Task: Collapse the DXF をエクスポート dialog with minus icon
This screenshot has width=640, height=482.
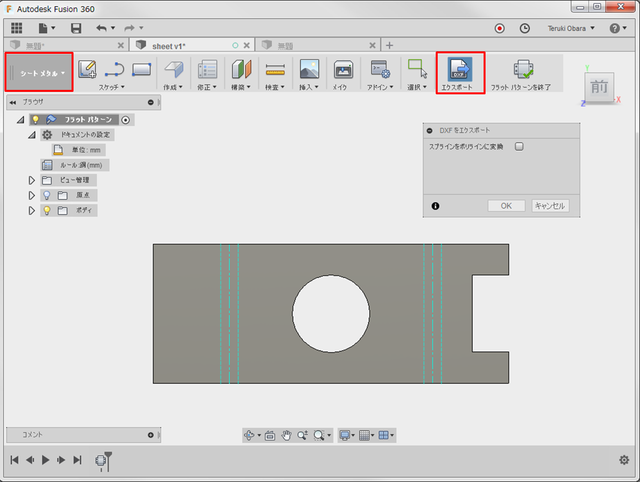Action: [x=429, y=131]
